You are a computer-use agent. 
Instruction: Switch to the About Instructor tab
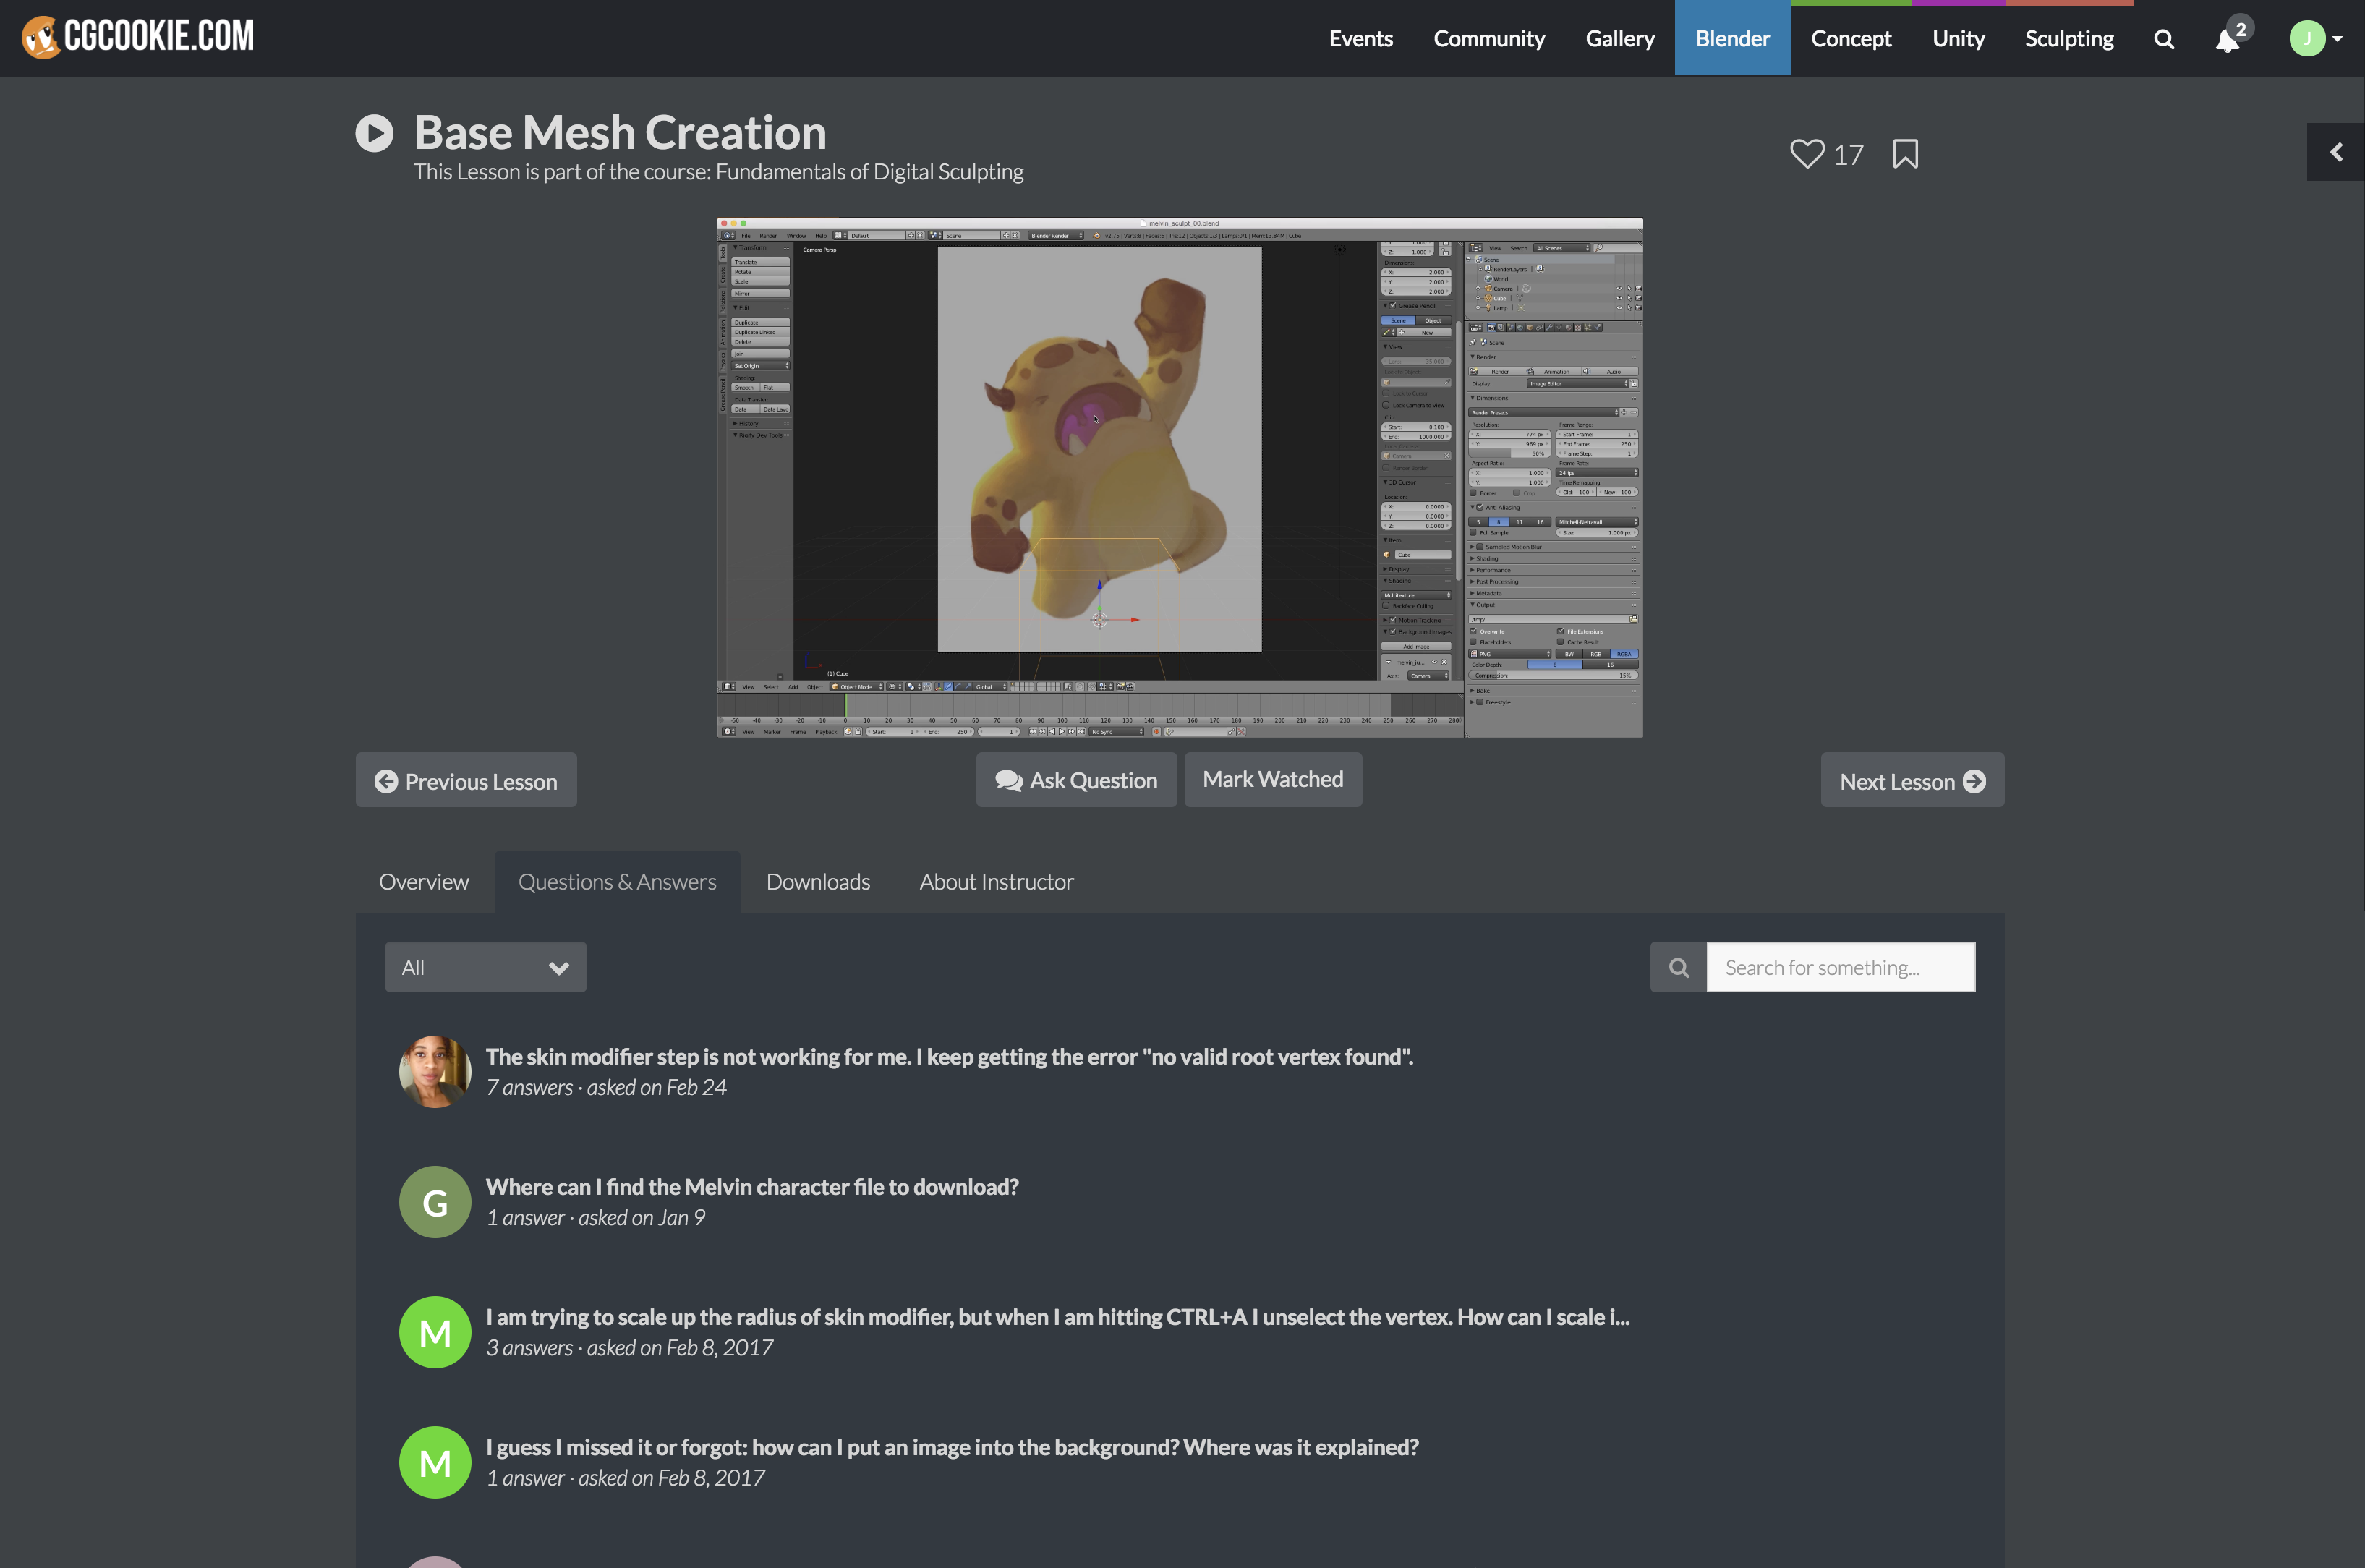996,882
